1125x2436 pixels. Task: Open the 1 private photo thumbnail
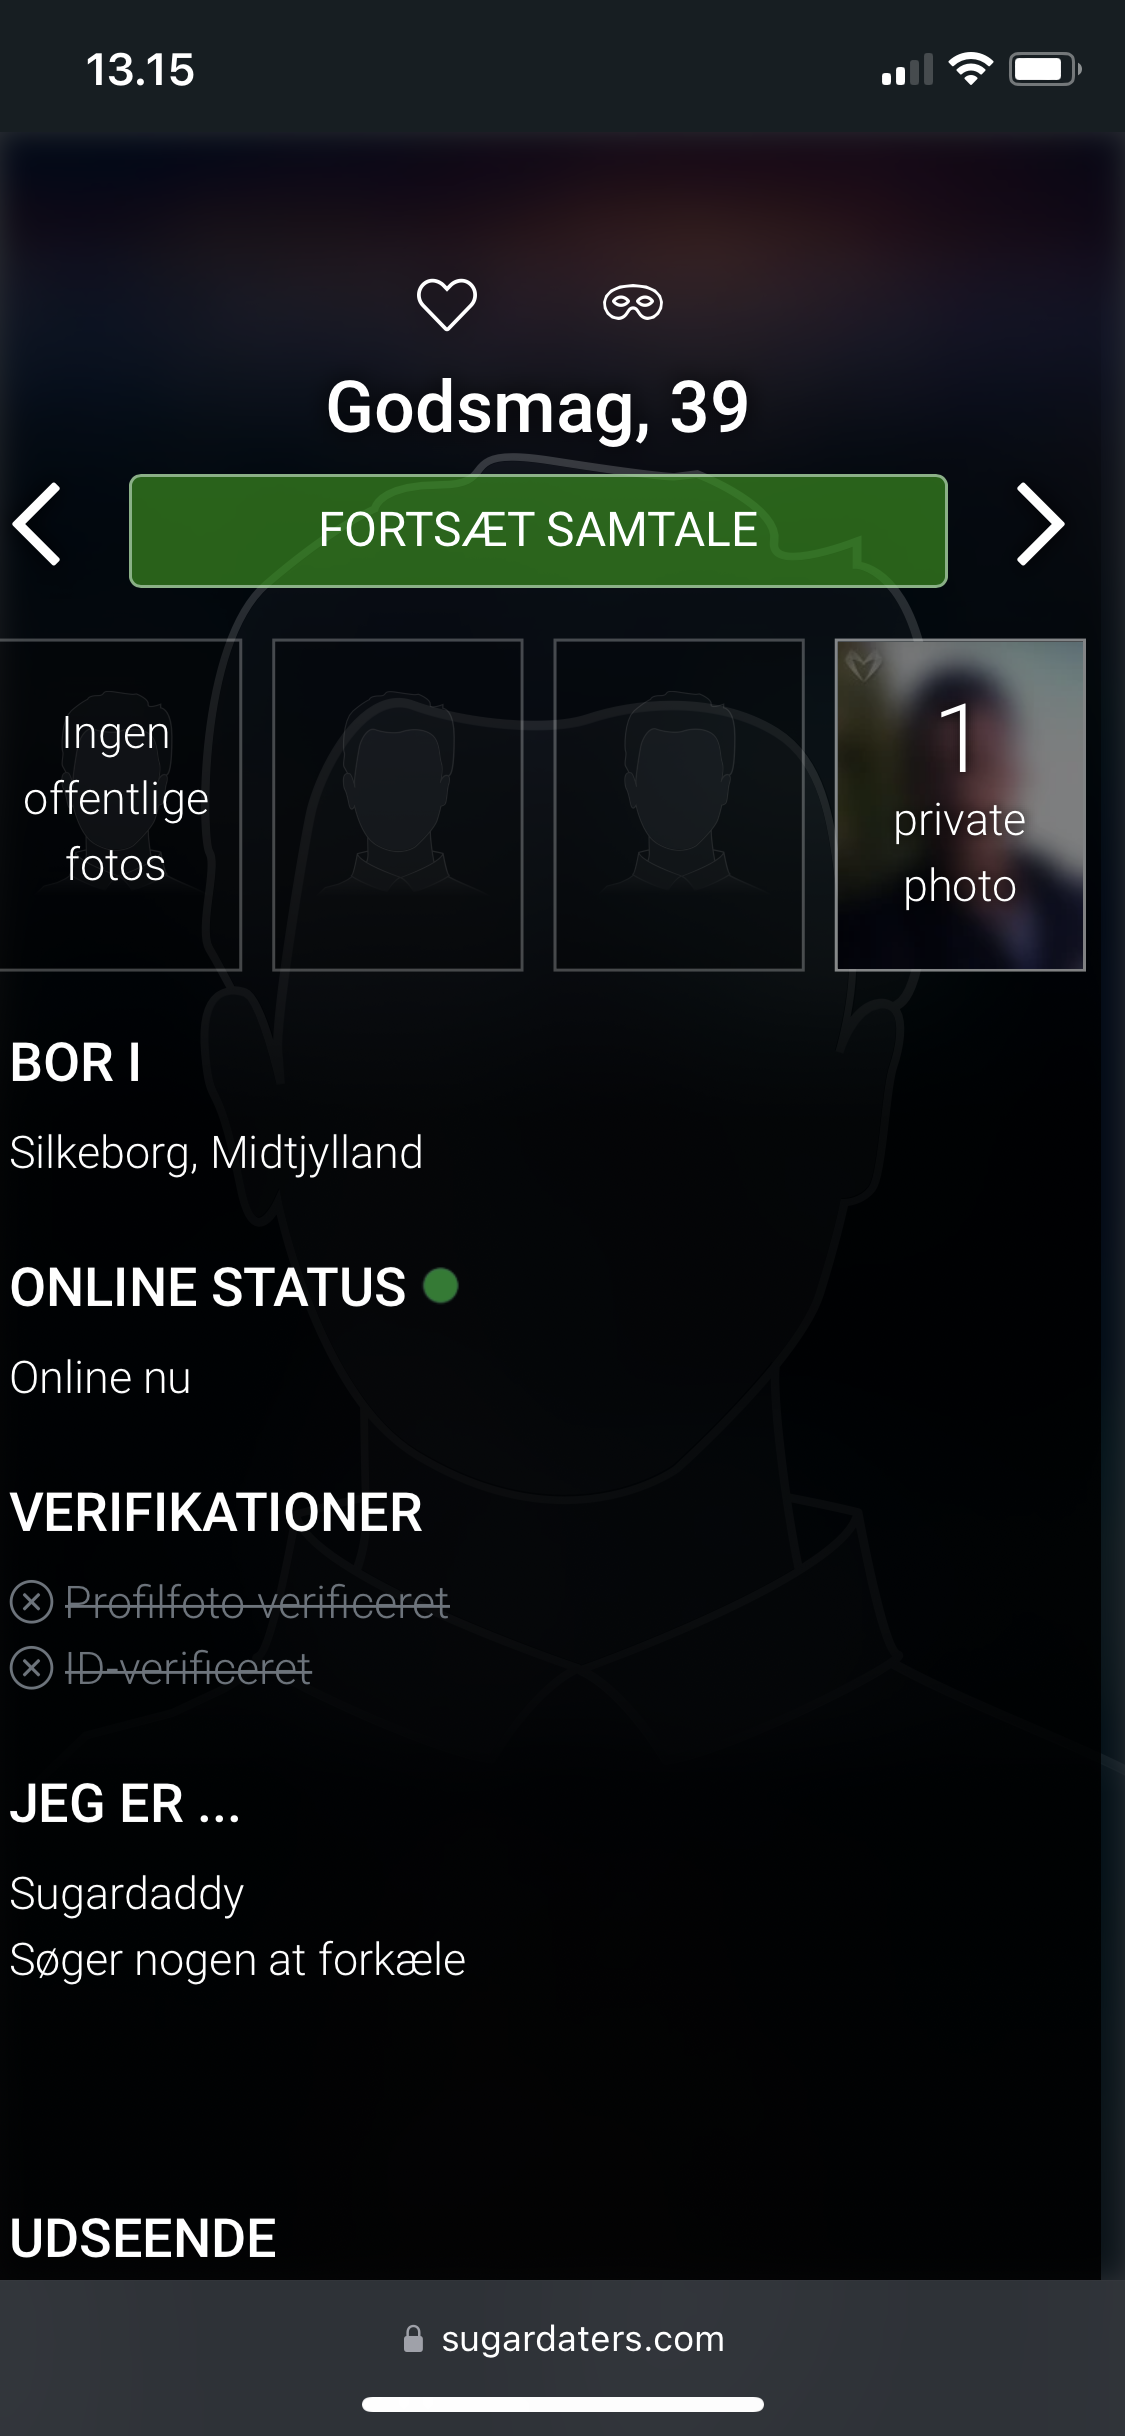click(x=960, y=805)
